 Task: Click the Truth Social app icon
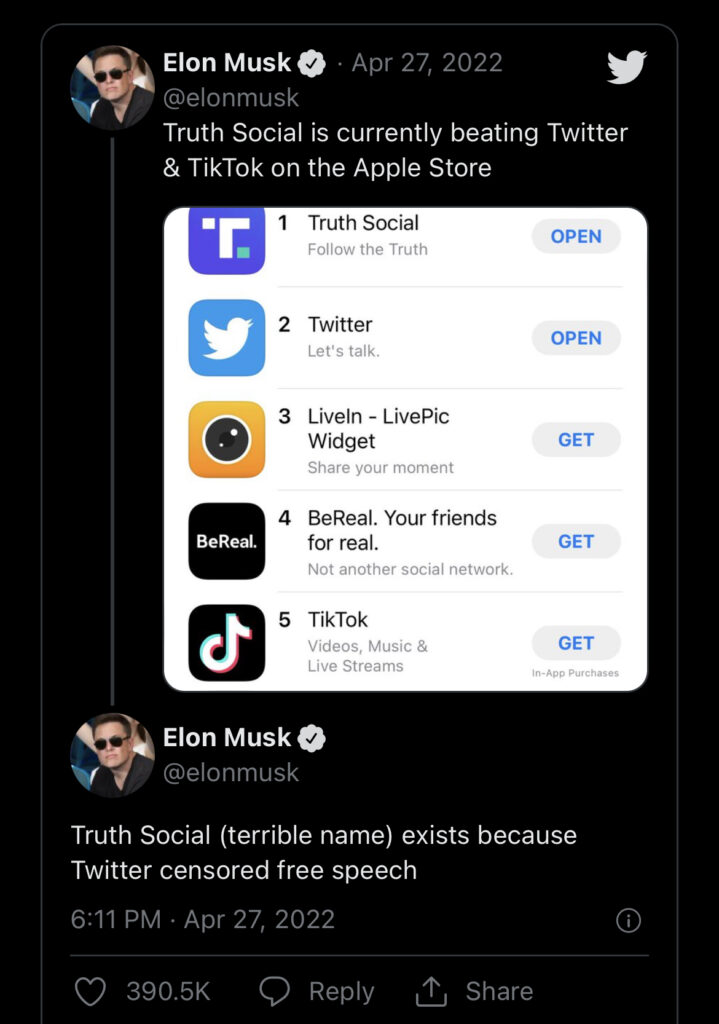(227, 241)
